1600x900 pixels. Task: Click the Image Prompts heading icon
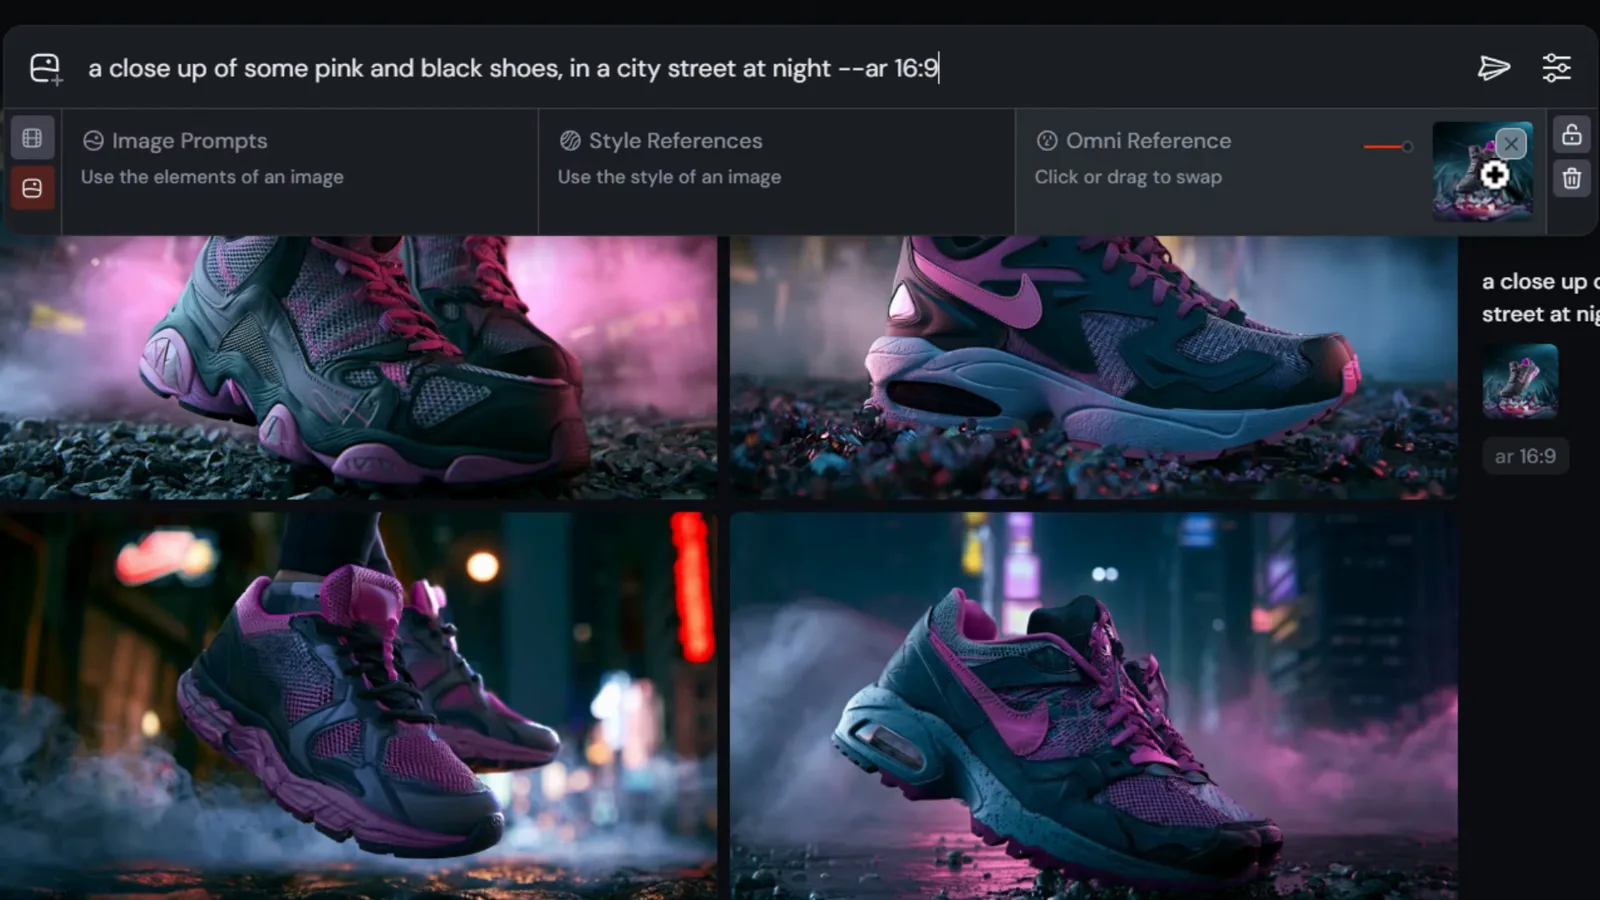click(93, 141)
